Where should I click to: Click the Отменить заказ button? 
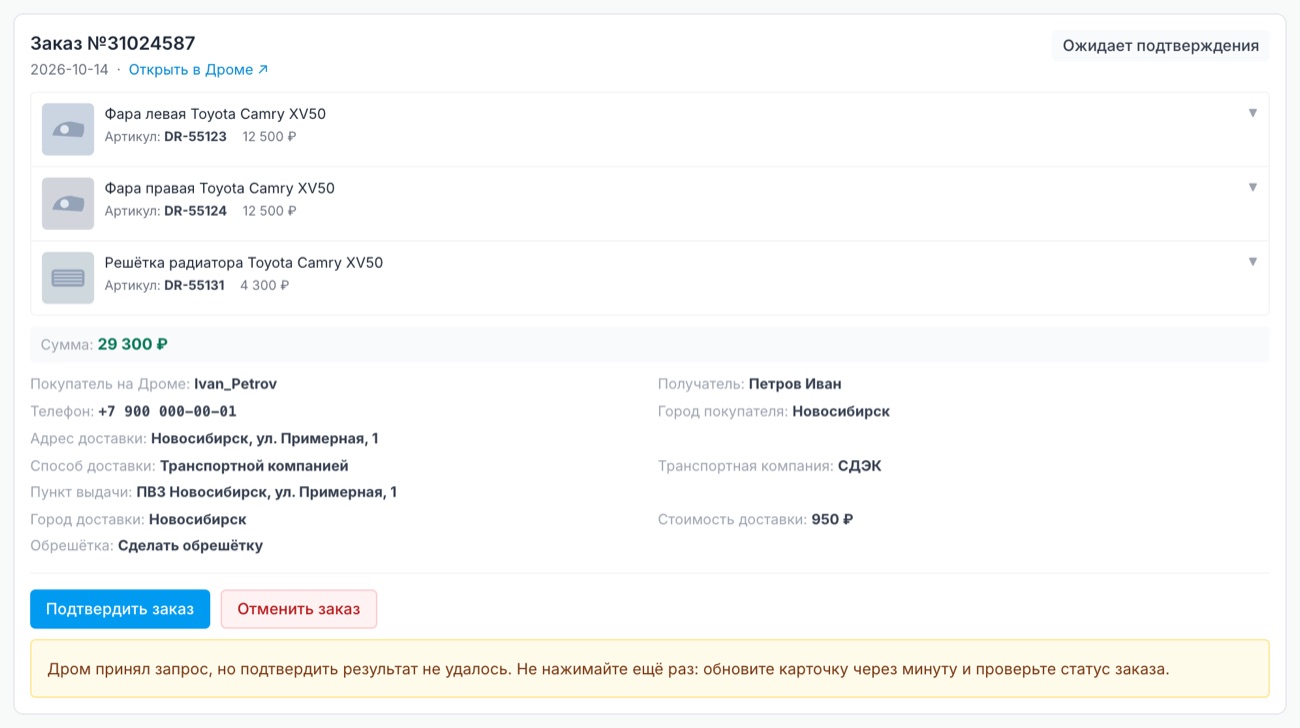(x=299, y=609)
